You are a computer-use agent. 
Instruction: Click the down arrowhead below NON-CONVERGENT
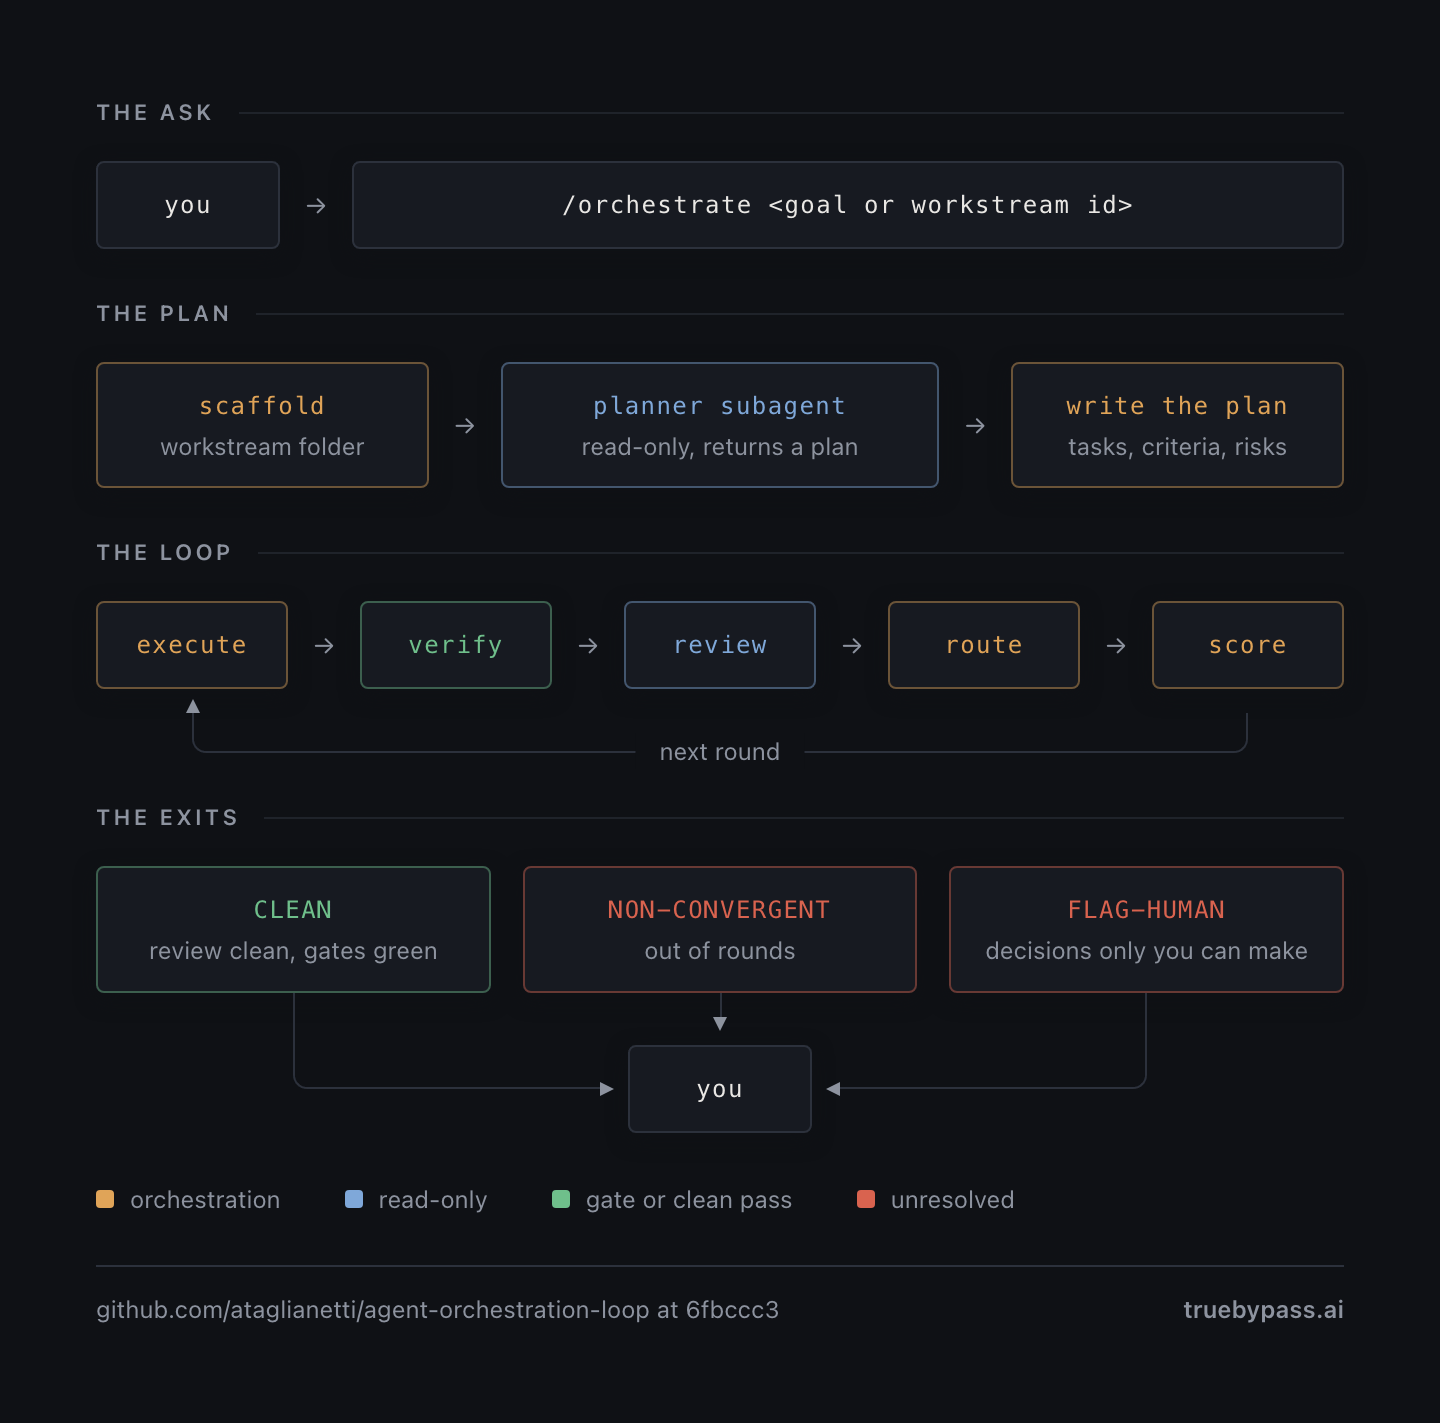tap(720, 1023)
